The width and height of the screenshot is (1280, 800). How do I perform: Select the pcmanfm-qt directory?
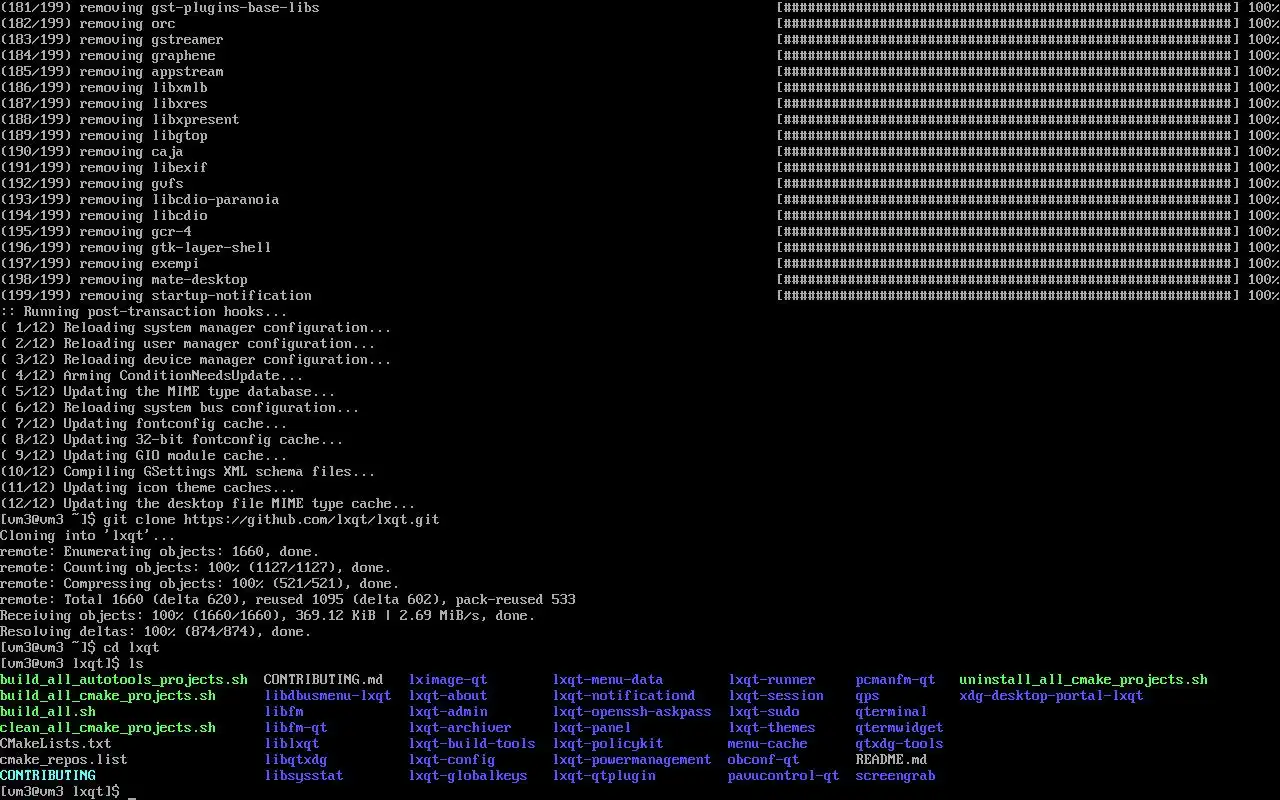pyautogui.click(x=896, y=680)
